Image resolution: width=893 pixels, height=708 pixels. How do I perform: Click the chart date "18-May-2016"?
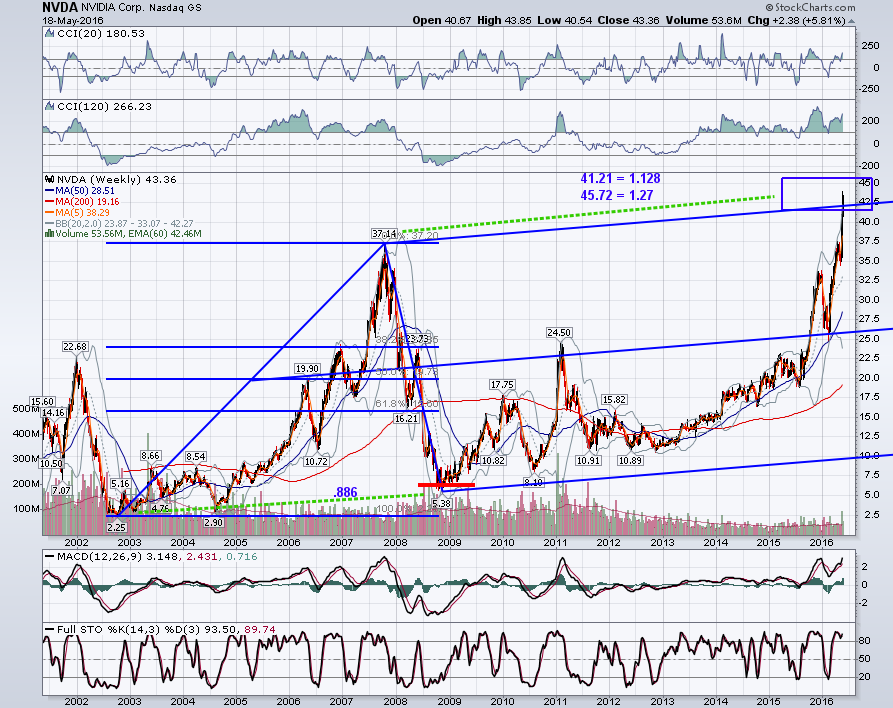coord(72,21)
